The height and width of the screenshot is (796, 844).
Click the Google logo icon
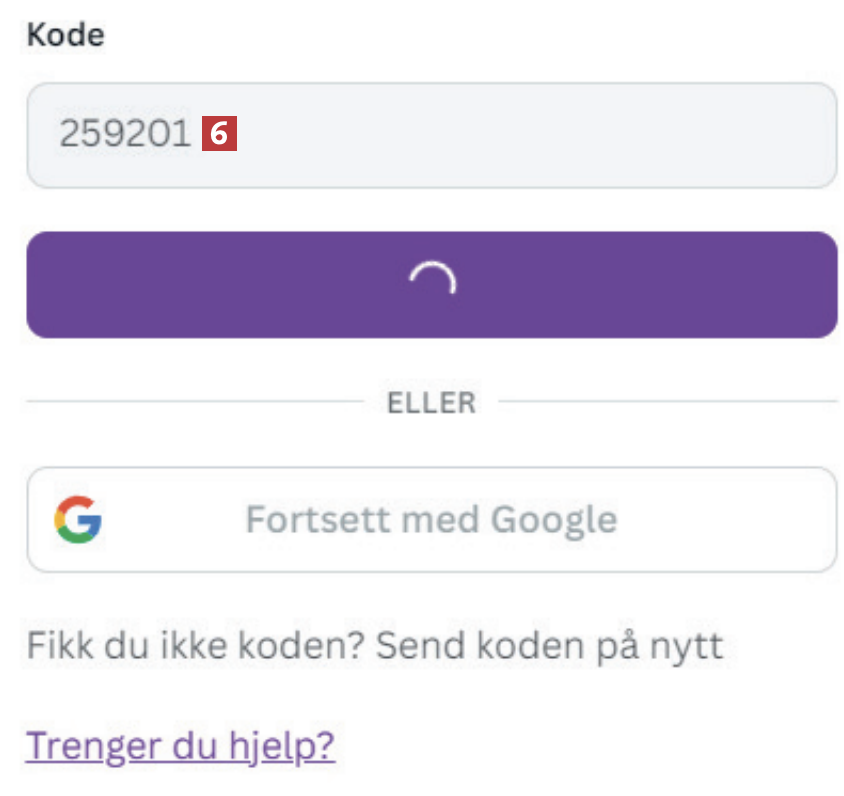click(78, 520)
